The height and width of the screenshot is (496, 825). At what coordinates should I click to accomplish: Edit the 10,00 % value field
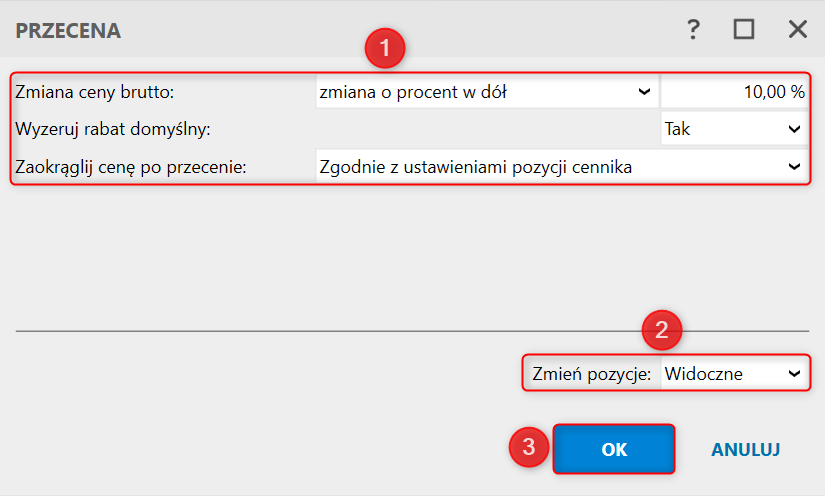[x=735, y=92]
